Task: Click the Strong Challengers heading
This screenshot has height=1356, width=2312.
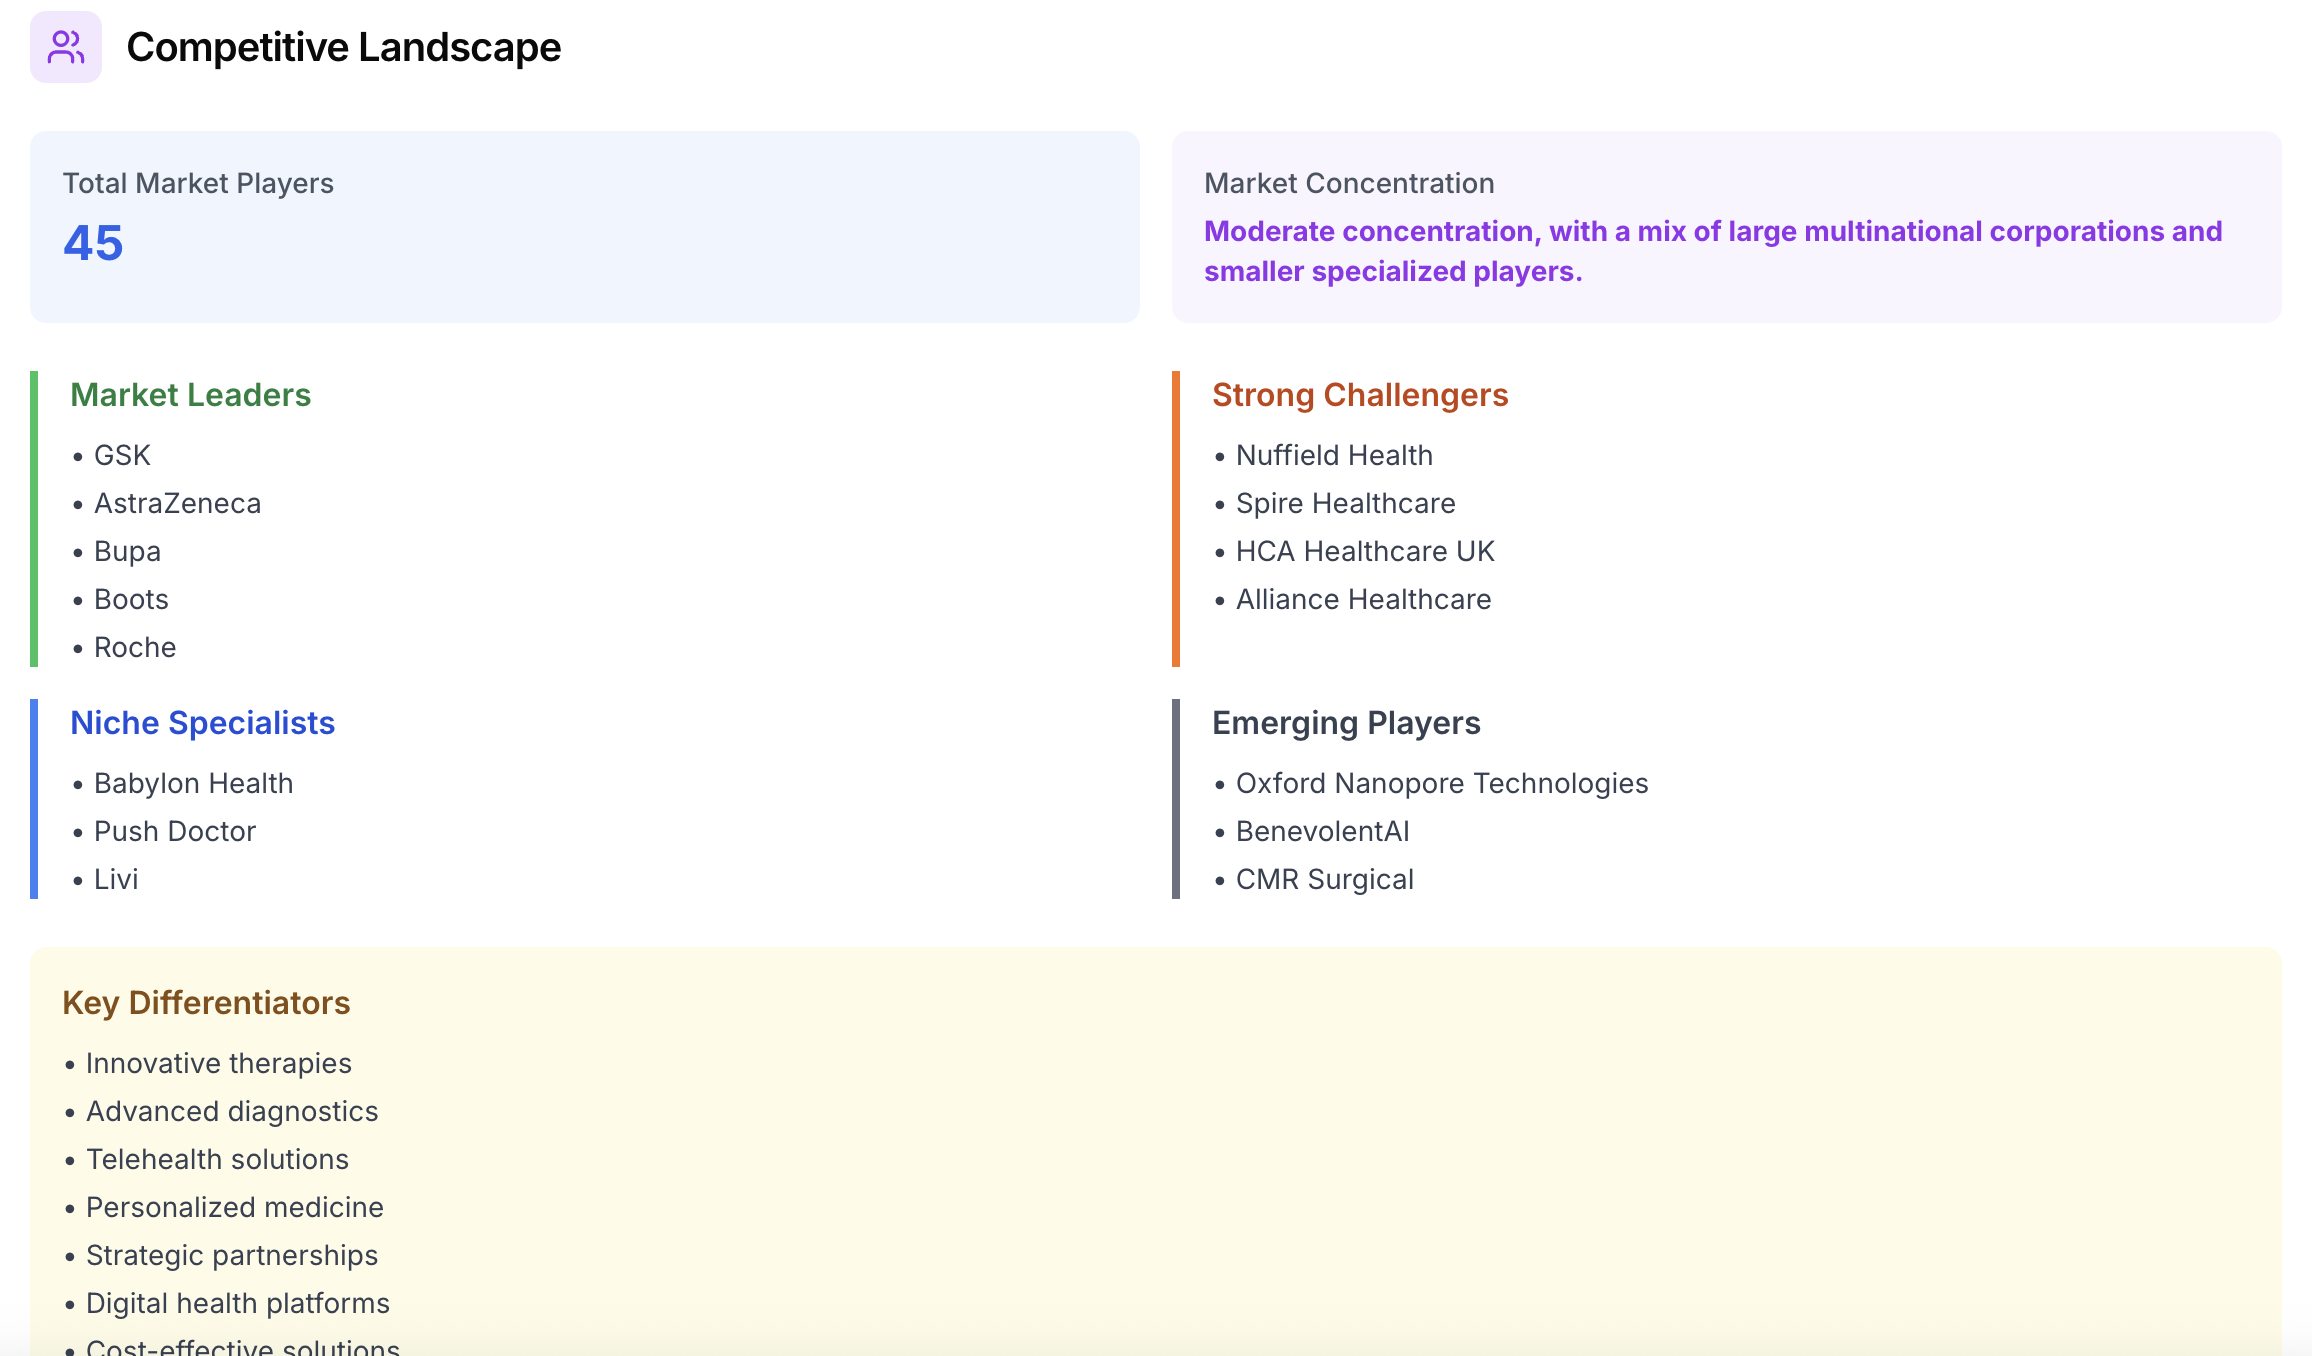Action: pyautogui.click(x=1359, y=395)
